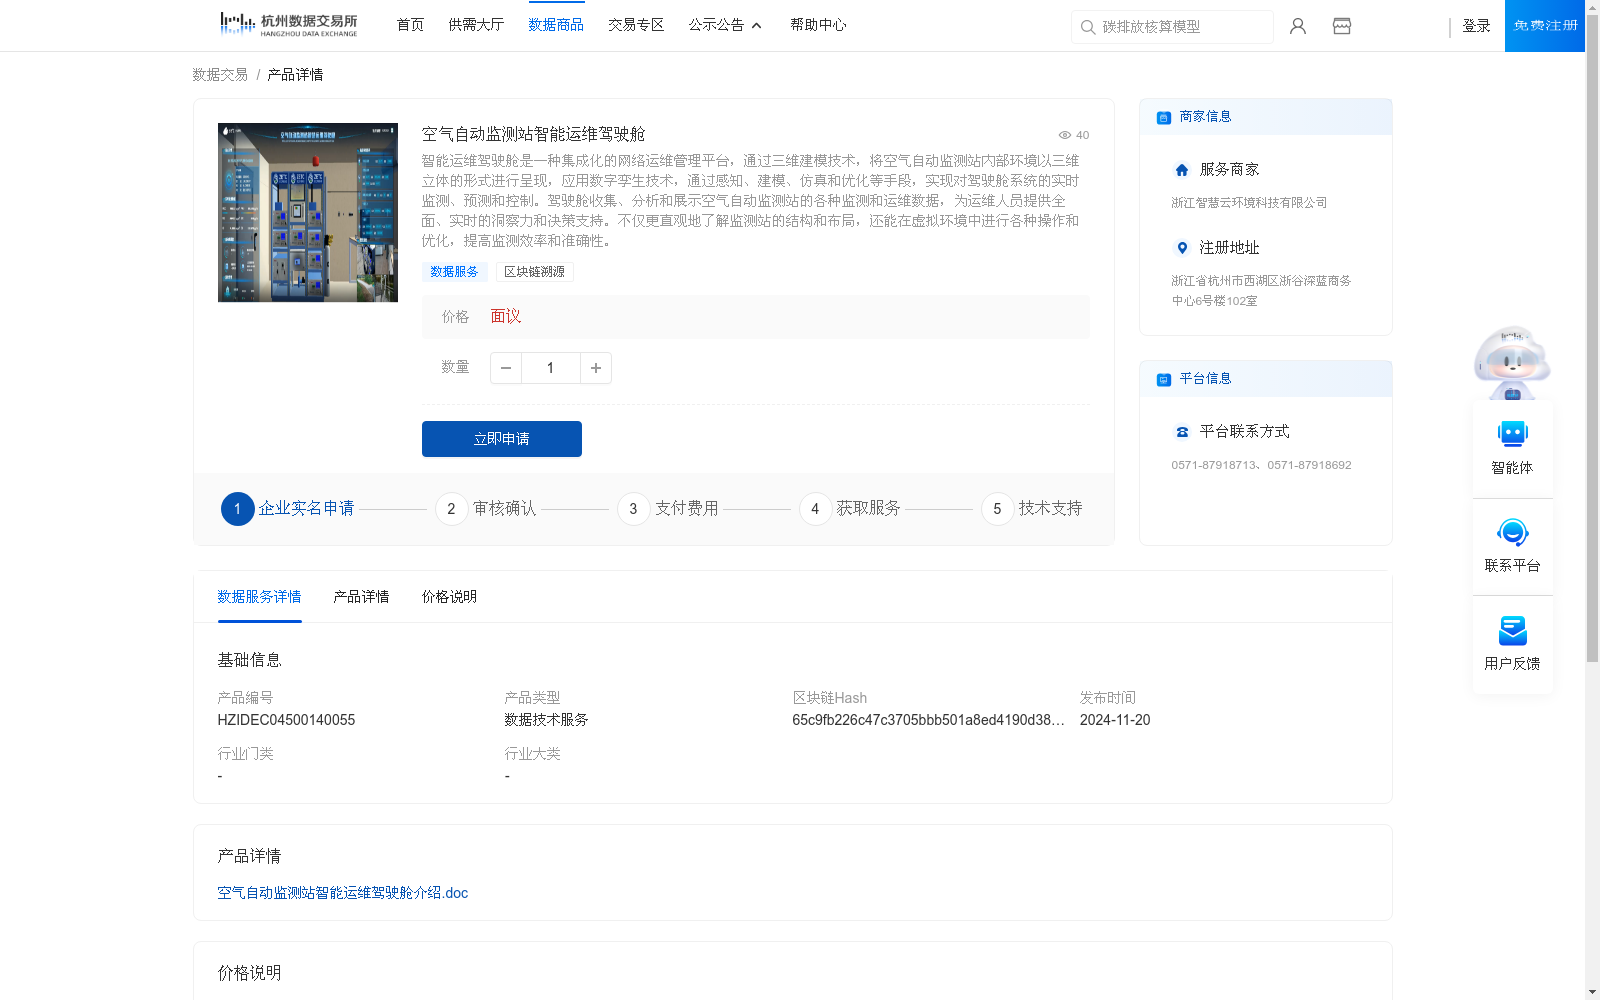Switch to 数据服务详情 tab

pyautogui.click(x=259, y=597)
